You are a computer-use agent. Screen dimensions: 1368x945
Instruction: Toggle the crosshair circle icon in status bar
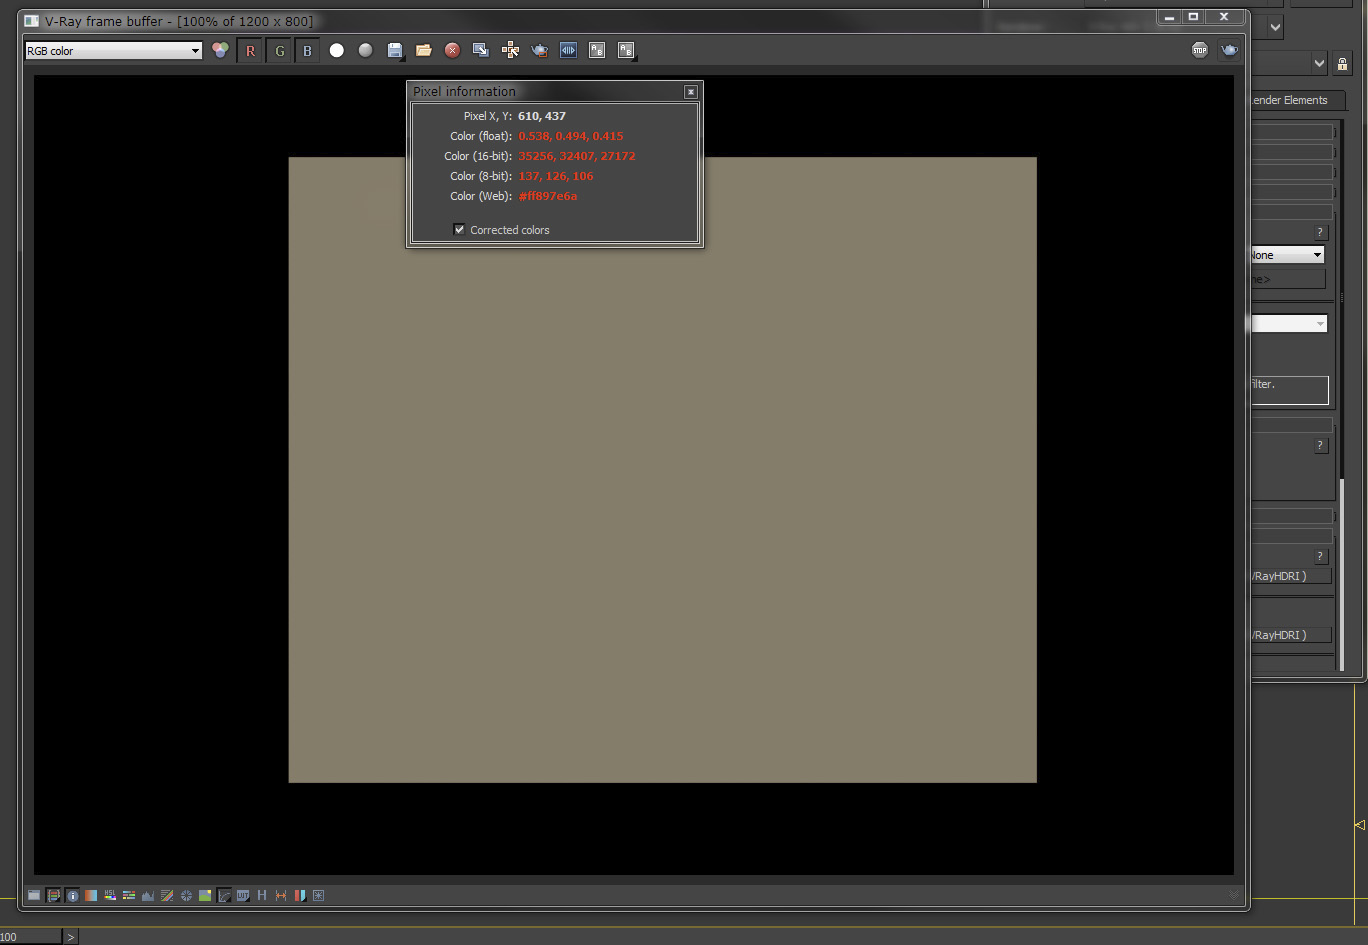click(186, 895)
